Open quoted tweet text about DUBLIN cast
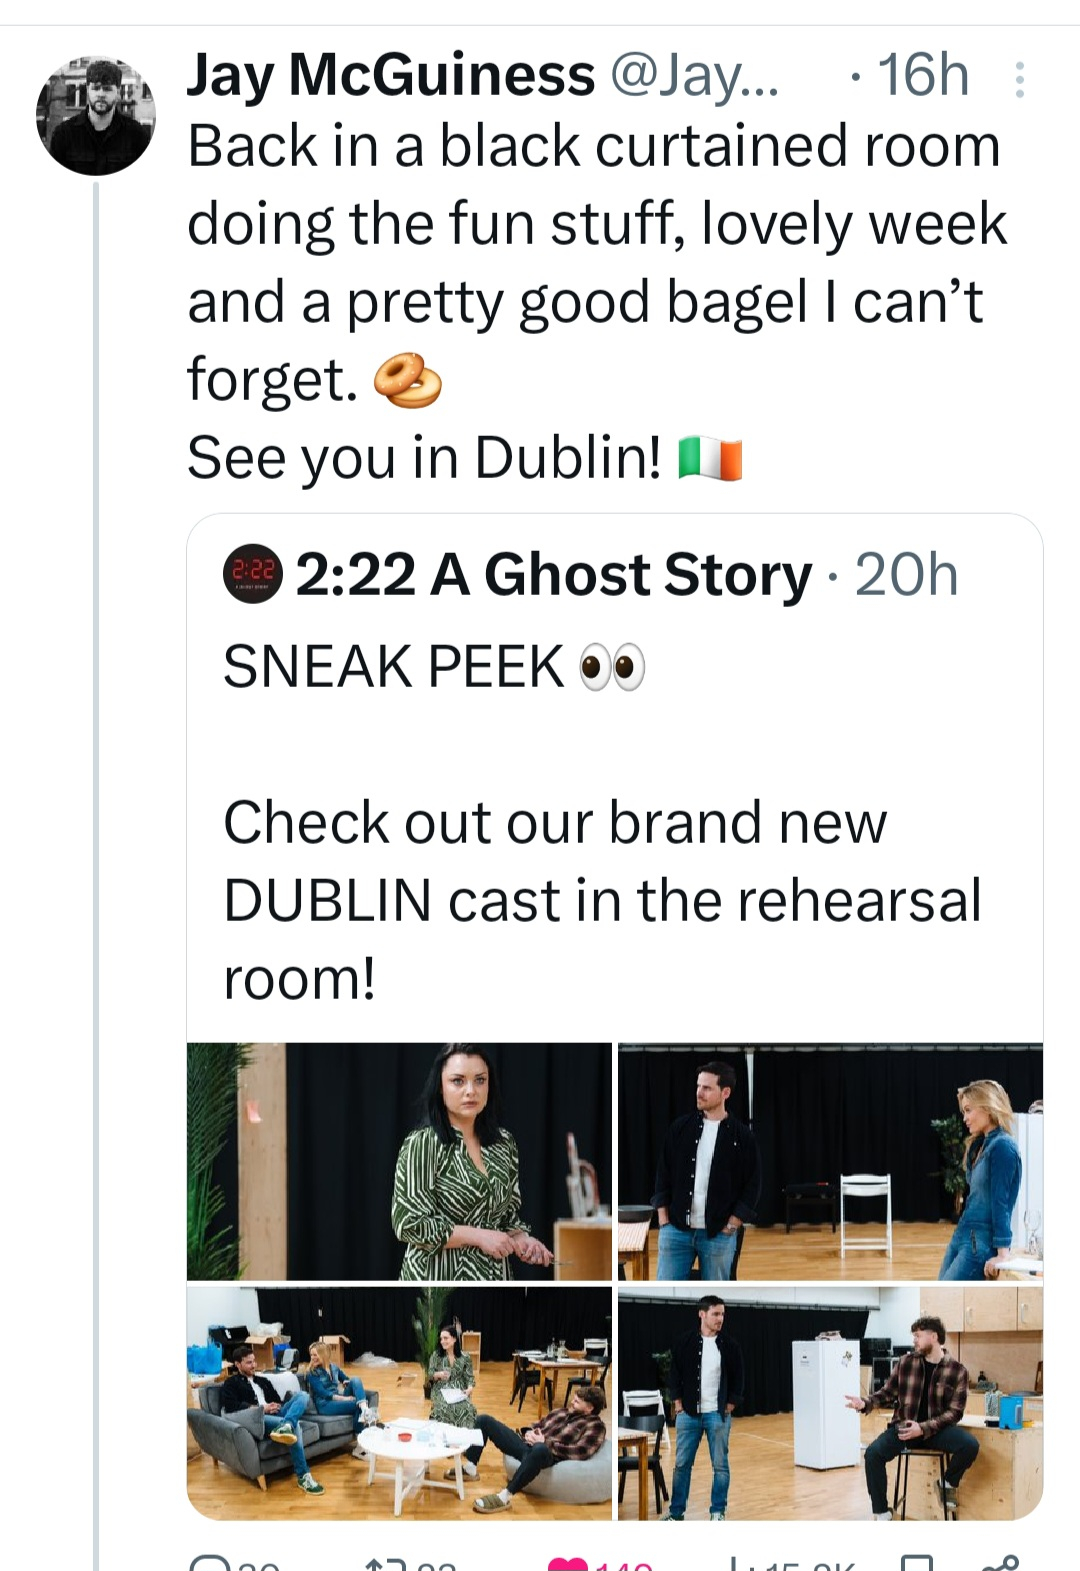 (x=602, y=900)
